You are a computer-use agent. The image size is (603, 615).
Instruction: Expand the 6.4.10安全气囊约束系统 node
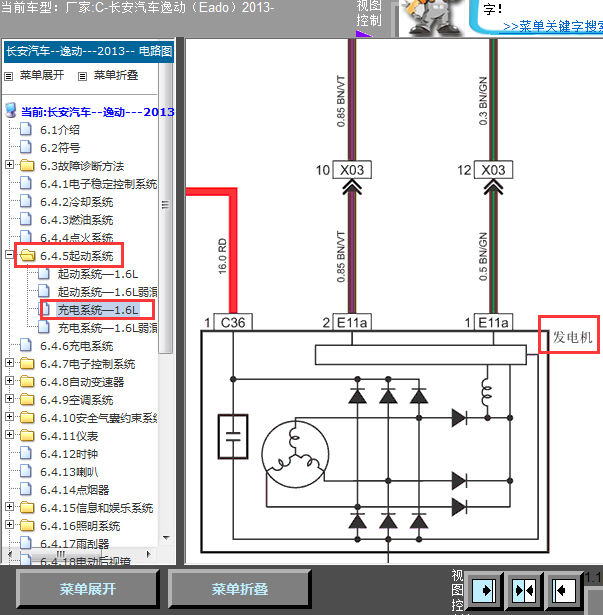click(x=9, y=417)
